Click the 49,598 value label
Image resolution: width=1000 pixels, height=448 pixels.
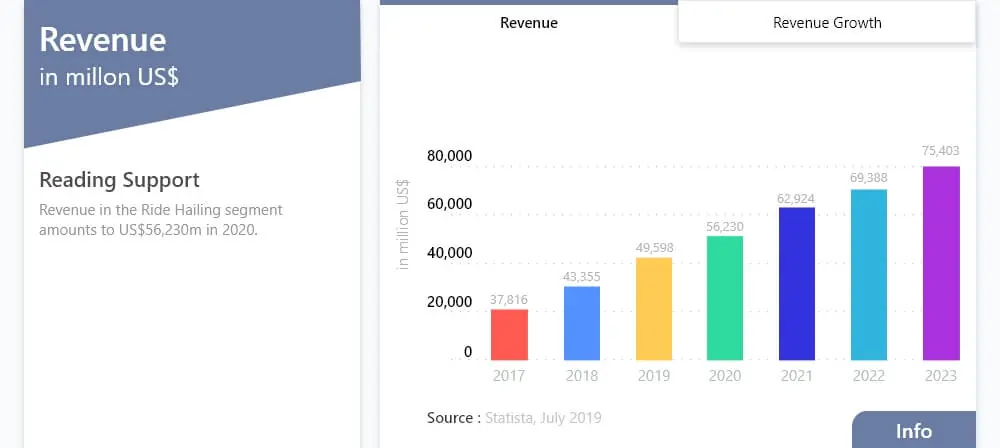coord(654,248)
